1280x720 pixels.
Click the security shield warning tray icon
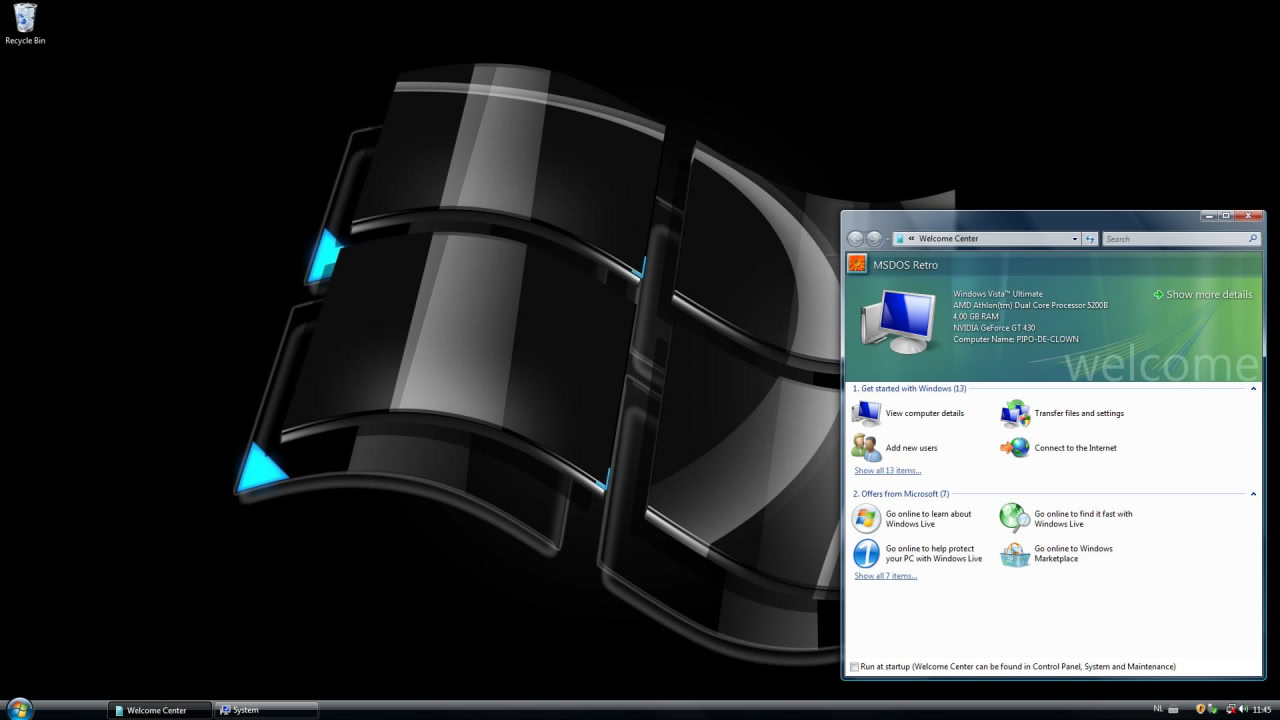[1200, 708]
